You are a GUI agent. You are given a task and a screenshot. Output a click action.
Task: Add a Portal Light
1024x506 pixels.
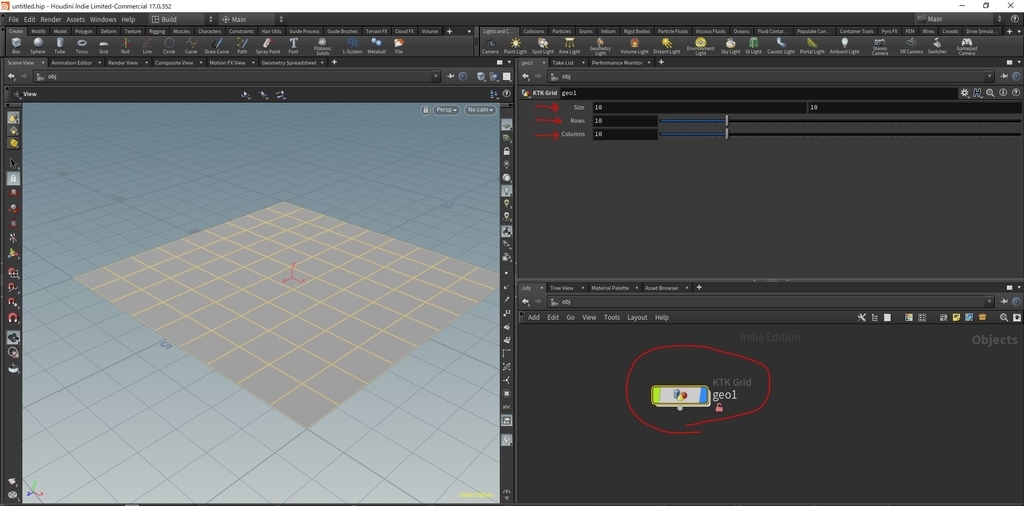(812, 46)
